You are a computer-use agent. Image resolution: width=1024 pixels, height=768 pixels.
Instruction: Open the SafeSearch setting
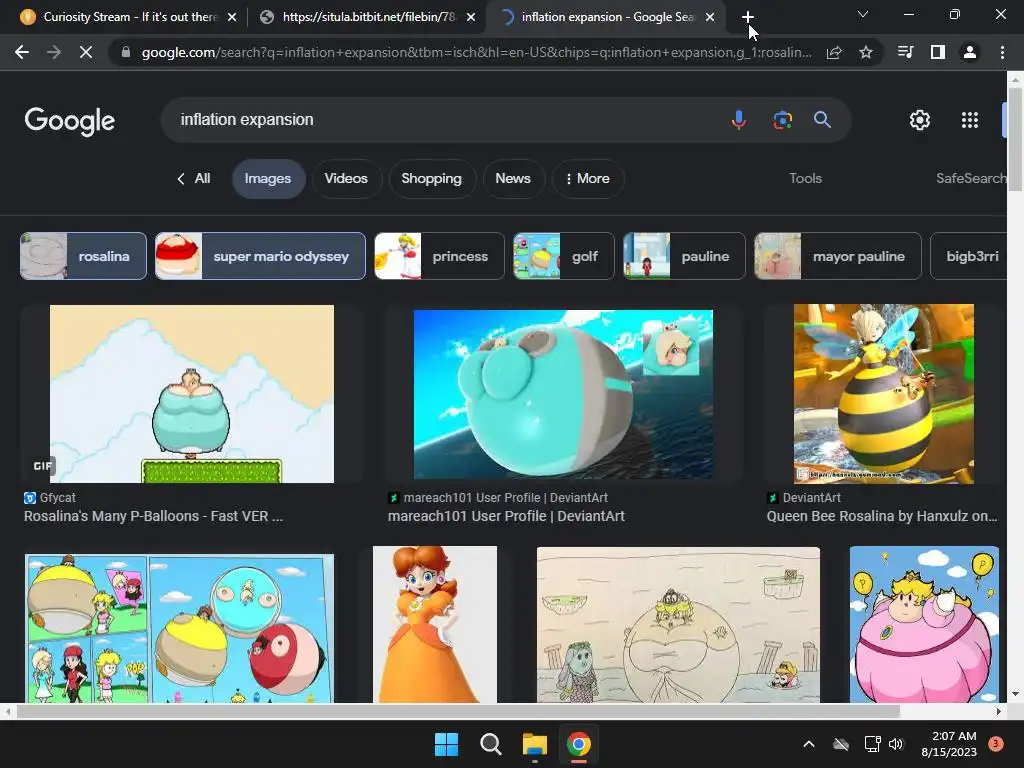(971, 178)
